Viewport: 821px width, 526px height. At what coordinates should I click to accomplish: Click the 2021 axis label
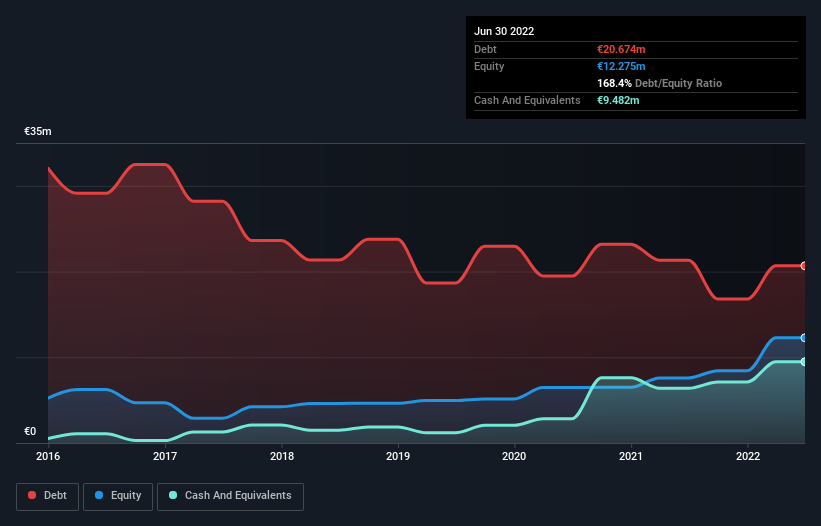[631, 456]
